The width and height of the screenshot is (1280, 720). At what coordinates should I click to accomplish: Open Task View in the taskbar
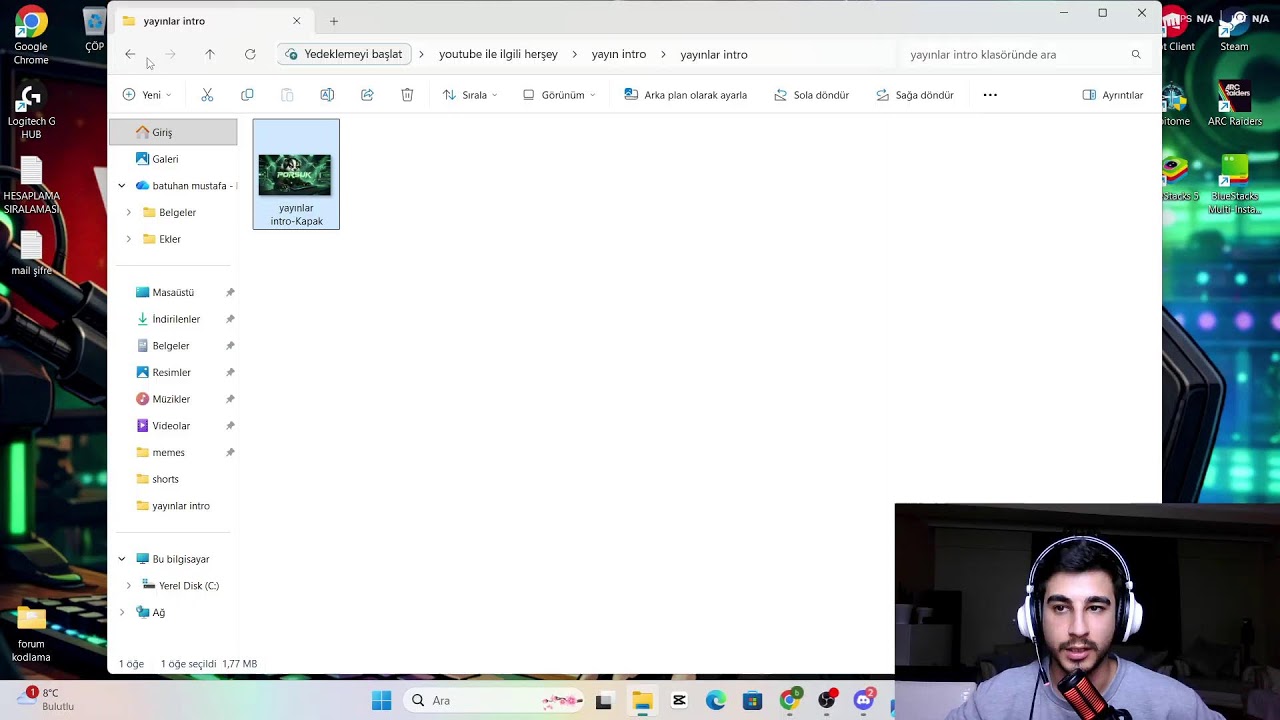tap(604, 701)
